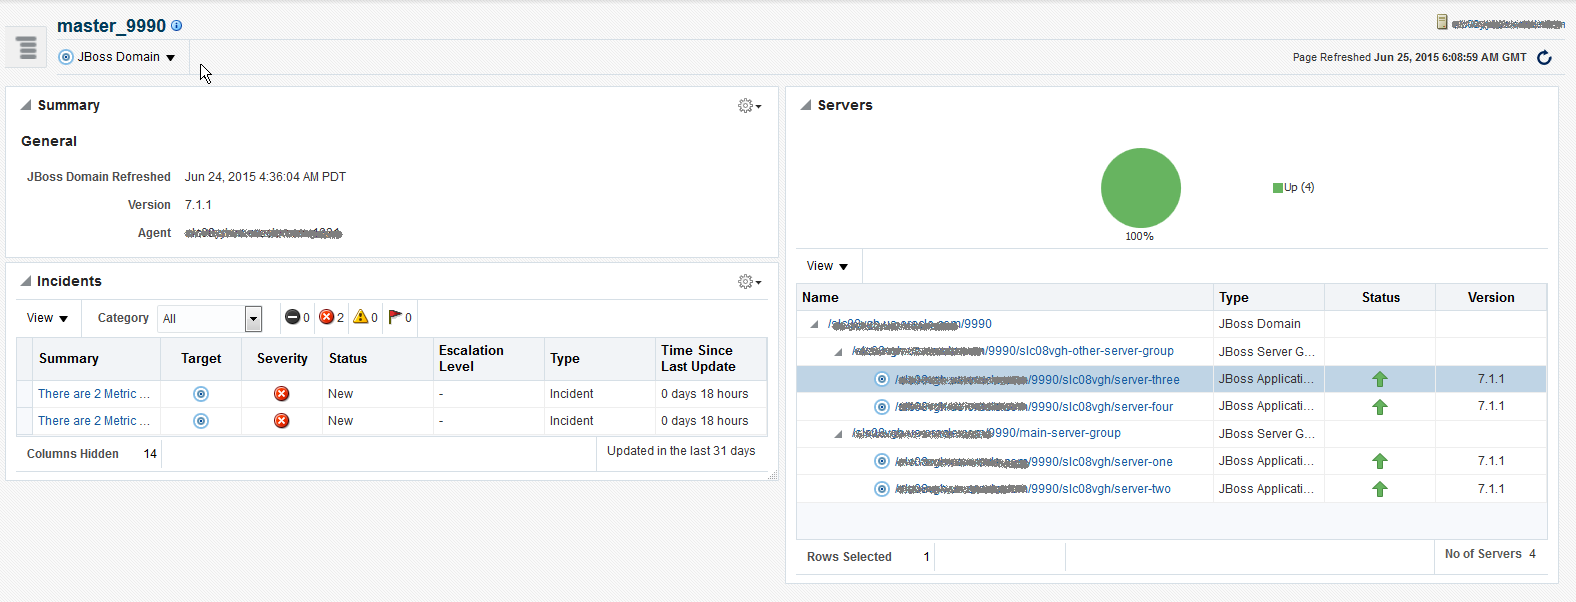Screen dimensions: 1576x602
Task: Click the info icon next to master_9990
Action: (177, 25)
